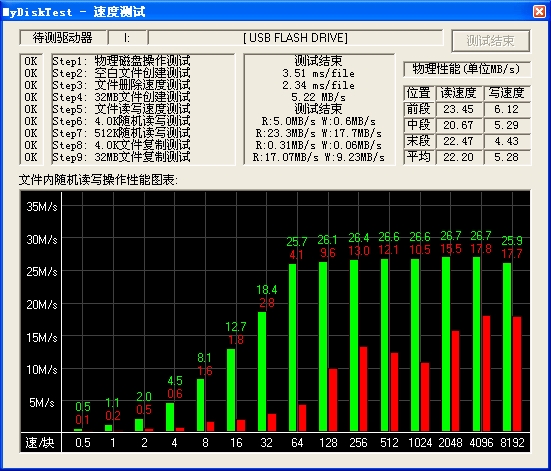The image size is (551, 471).
Task: Click the 物理性能(单位MB/s) header
Action: [x=466, y=69]
